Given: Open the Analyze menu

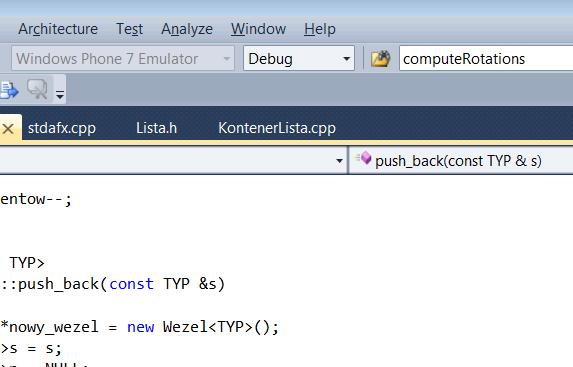Looking at the screenshot, I should (187, 29).
